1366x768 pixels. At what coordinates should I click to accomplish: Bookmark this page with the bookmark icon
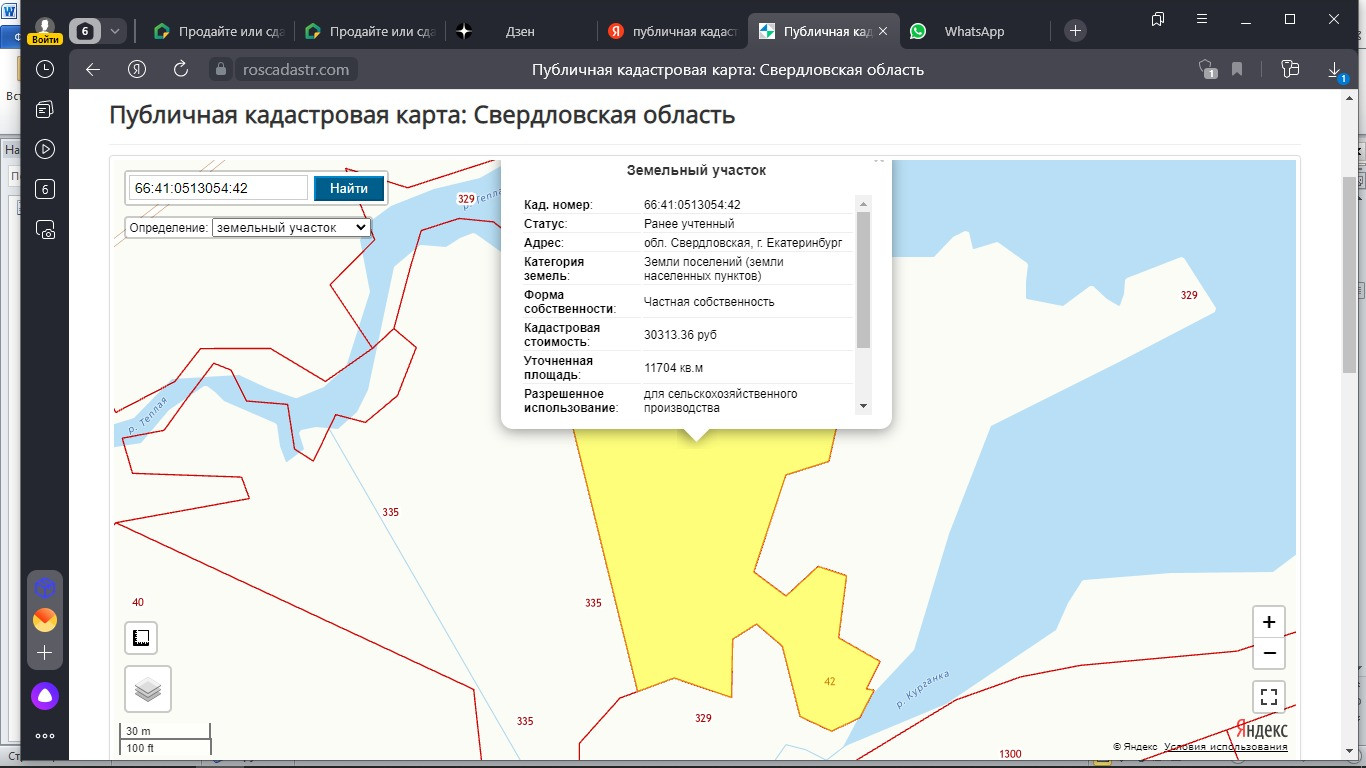tap(1237, 69)
